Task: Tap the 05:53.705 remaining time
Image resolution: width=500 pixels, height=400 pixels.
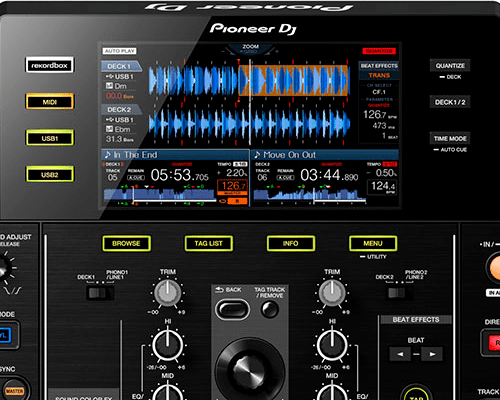Action: tap(179, 175)
